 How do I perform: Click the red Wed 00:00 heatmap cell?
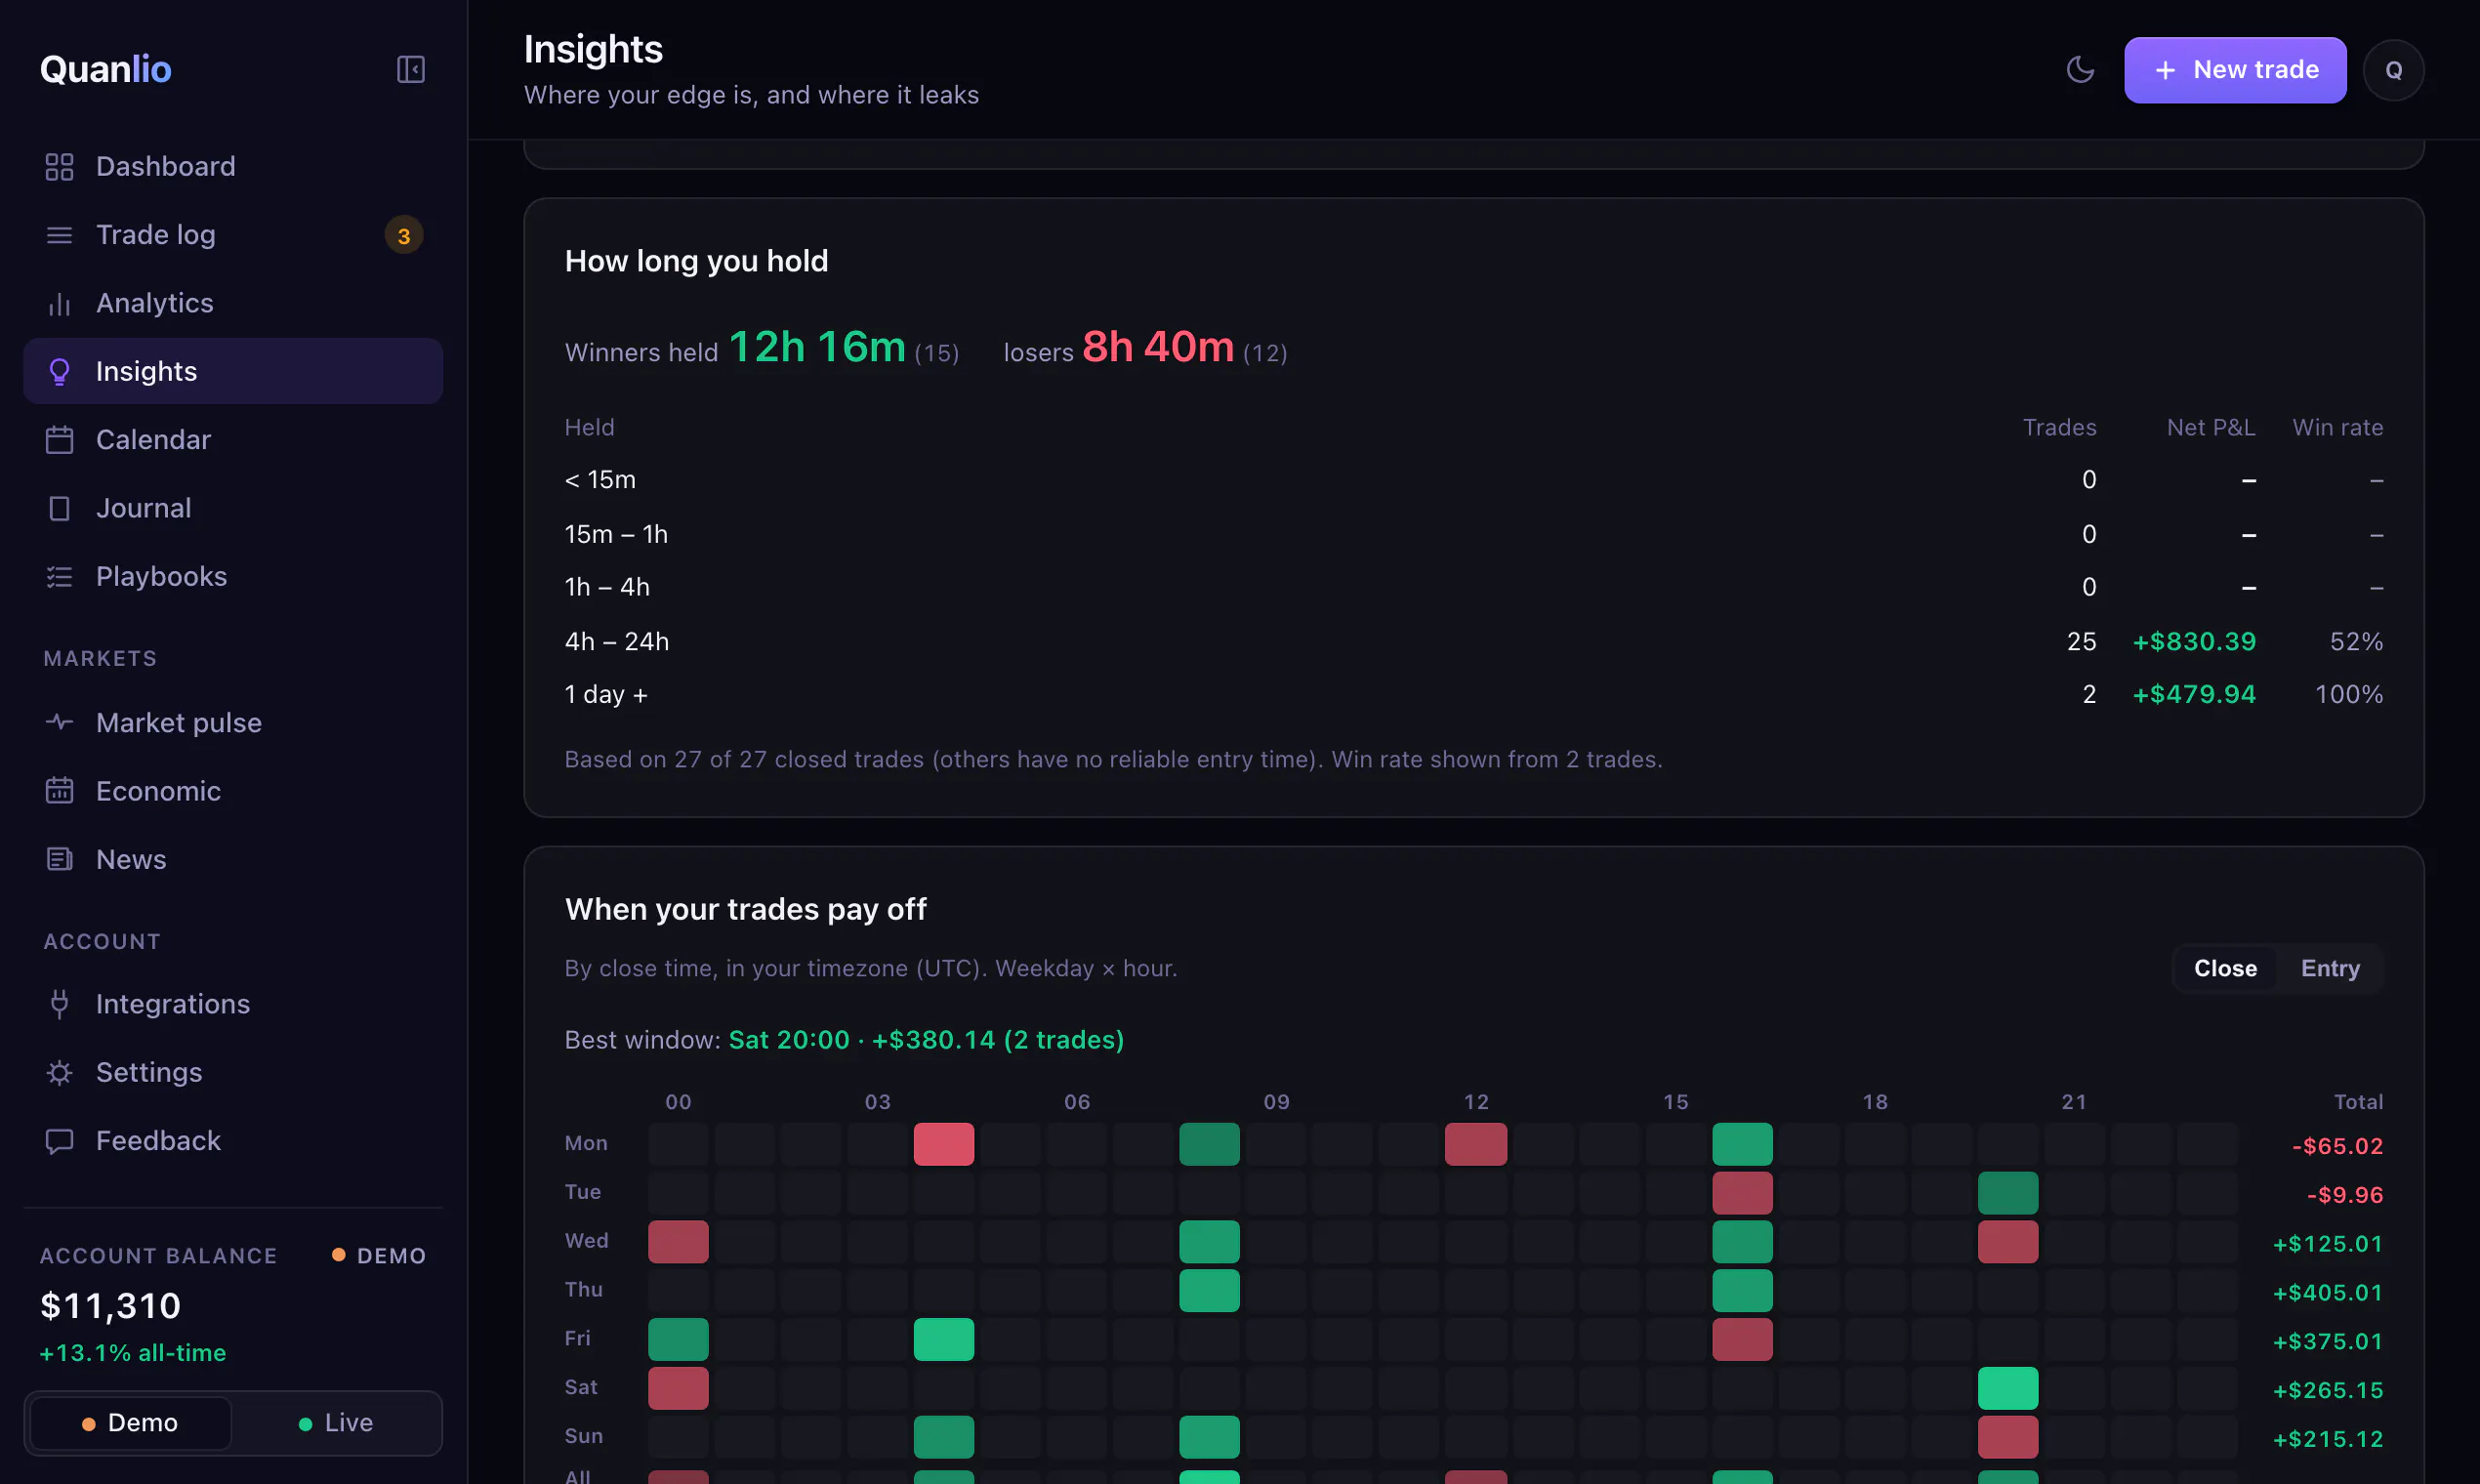[678, 1242]
